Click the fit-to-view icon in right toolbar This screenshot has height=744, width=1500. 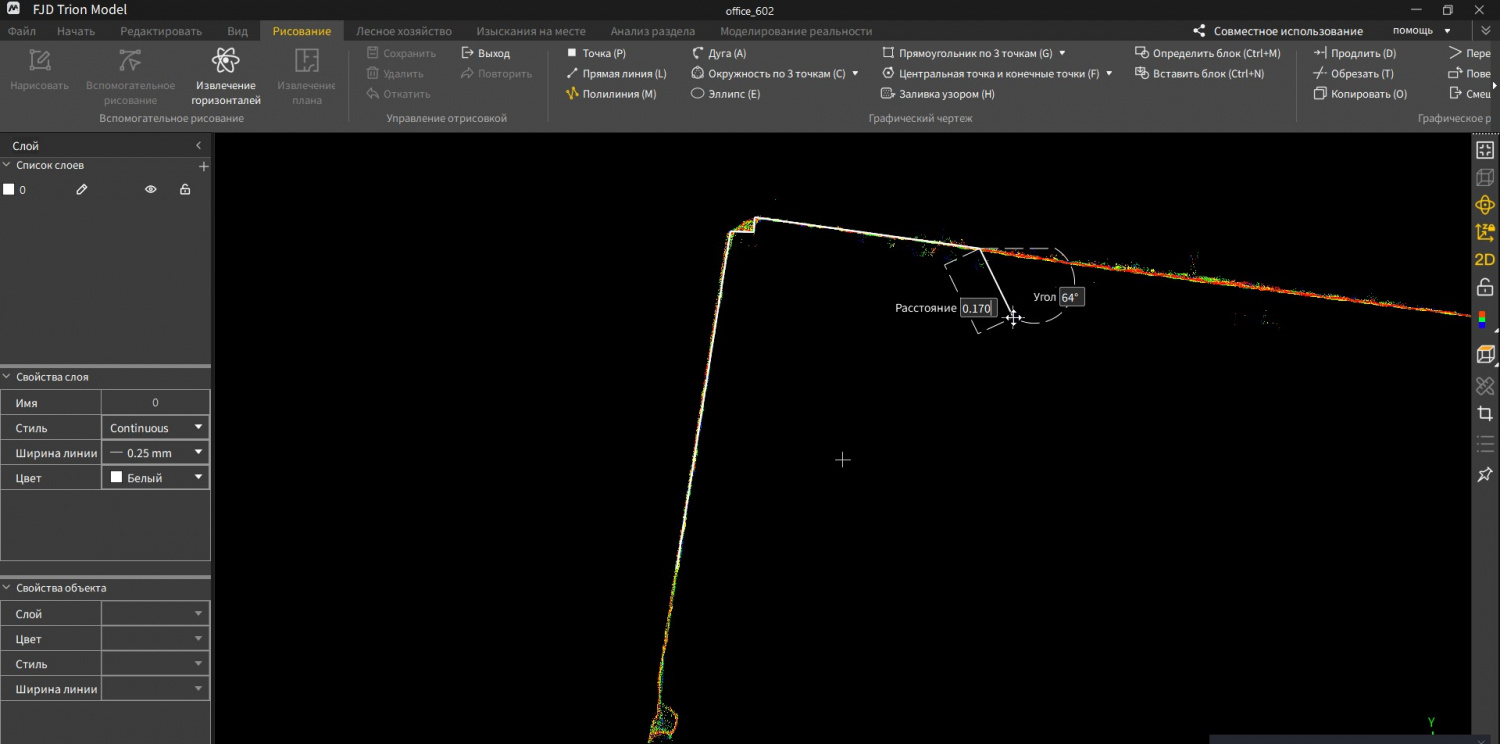coord(1485,150)
